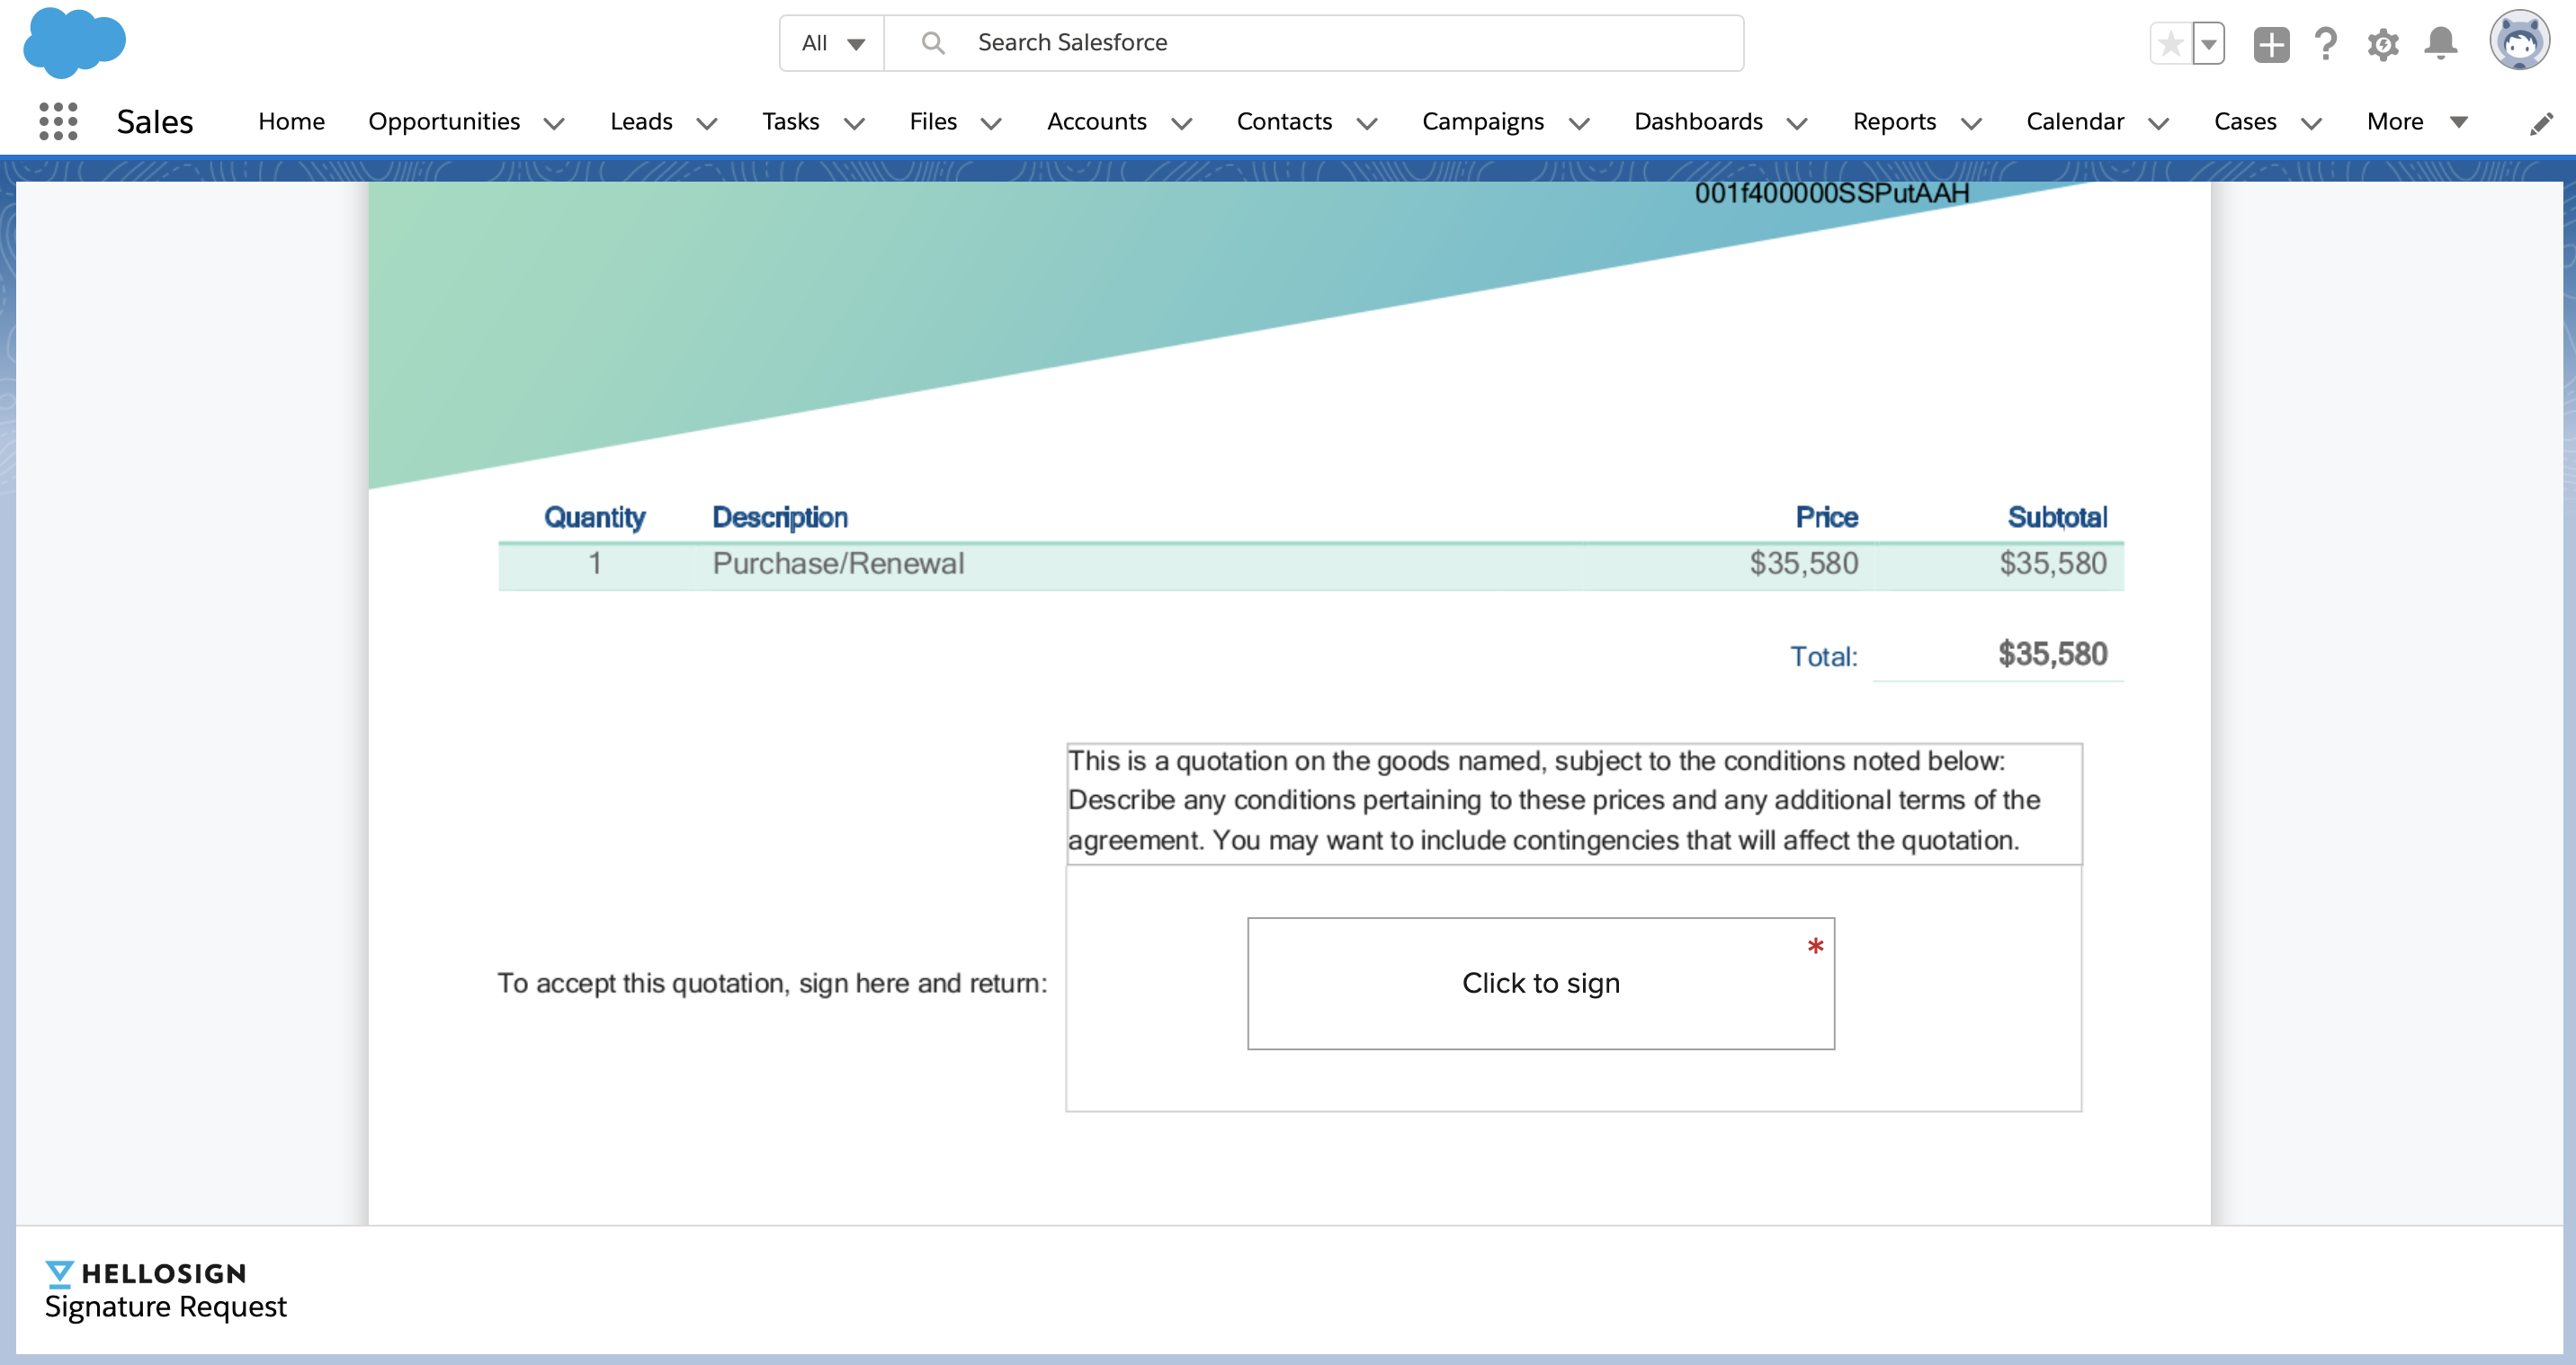Screen dimensions: 2576x1365
Task: Open the All search scope dropdown
Action: coord(832,43)
